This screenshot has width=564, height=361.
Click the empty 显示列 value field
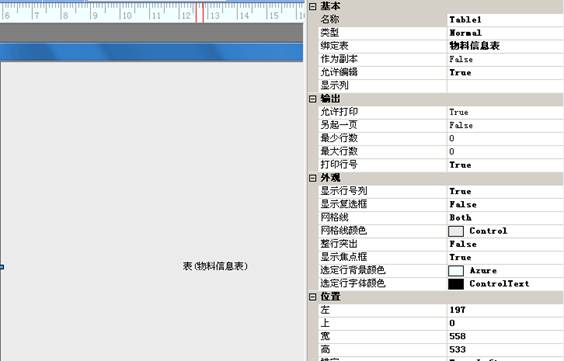(x=505, y=86)
